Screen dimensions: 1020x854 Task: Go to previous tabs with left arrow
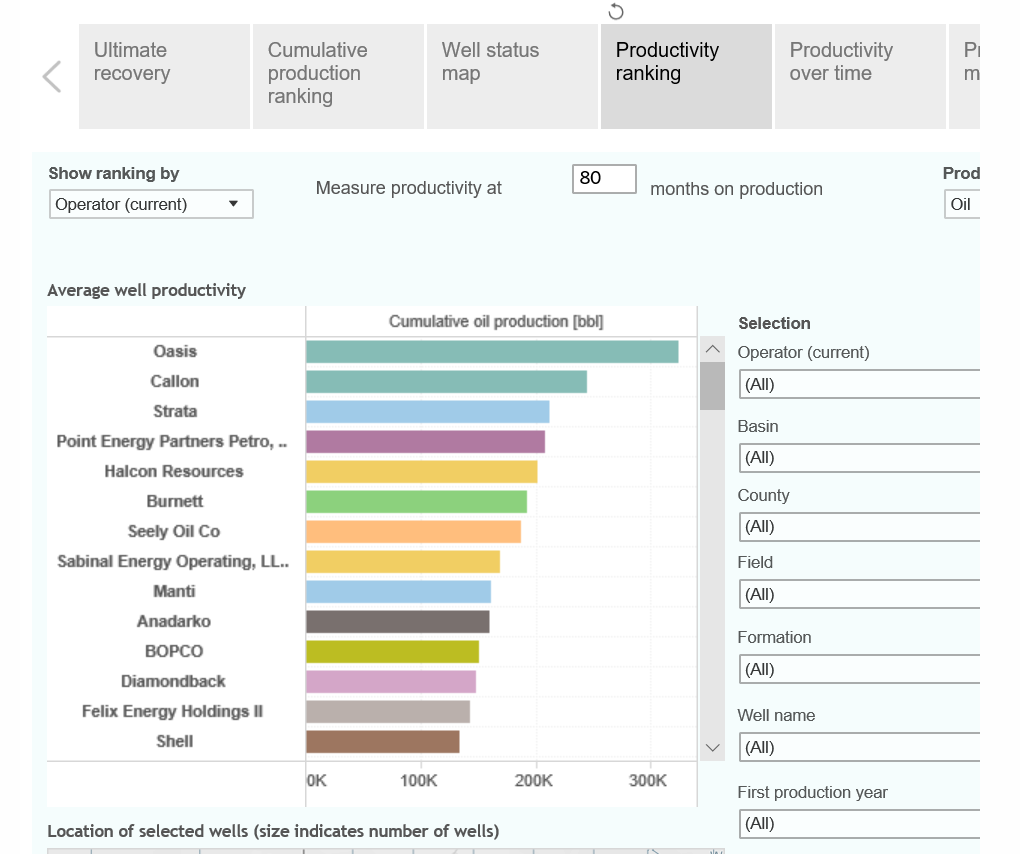coord(52,77)
